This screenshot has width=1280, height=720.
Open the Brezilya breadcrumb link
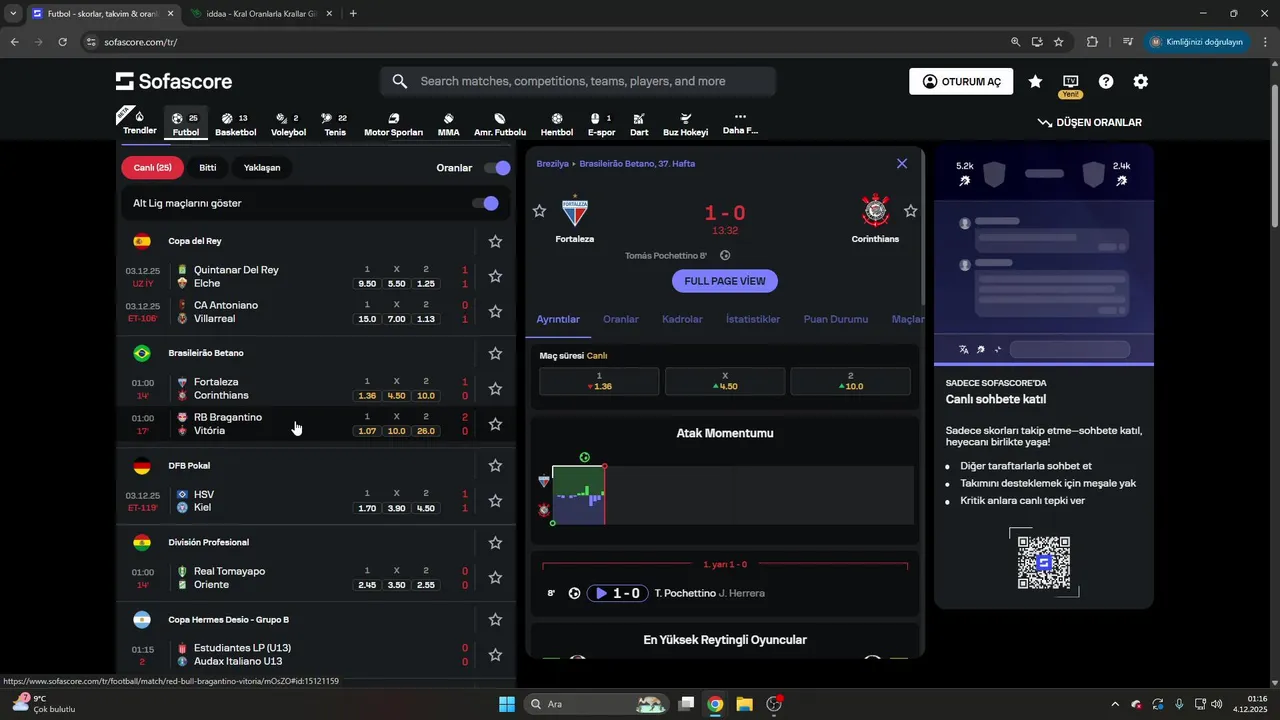click(552, 163)
